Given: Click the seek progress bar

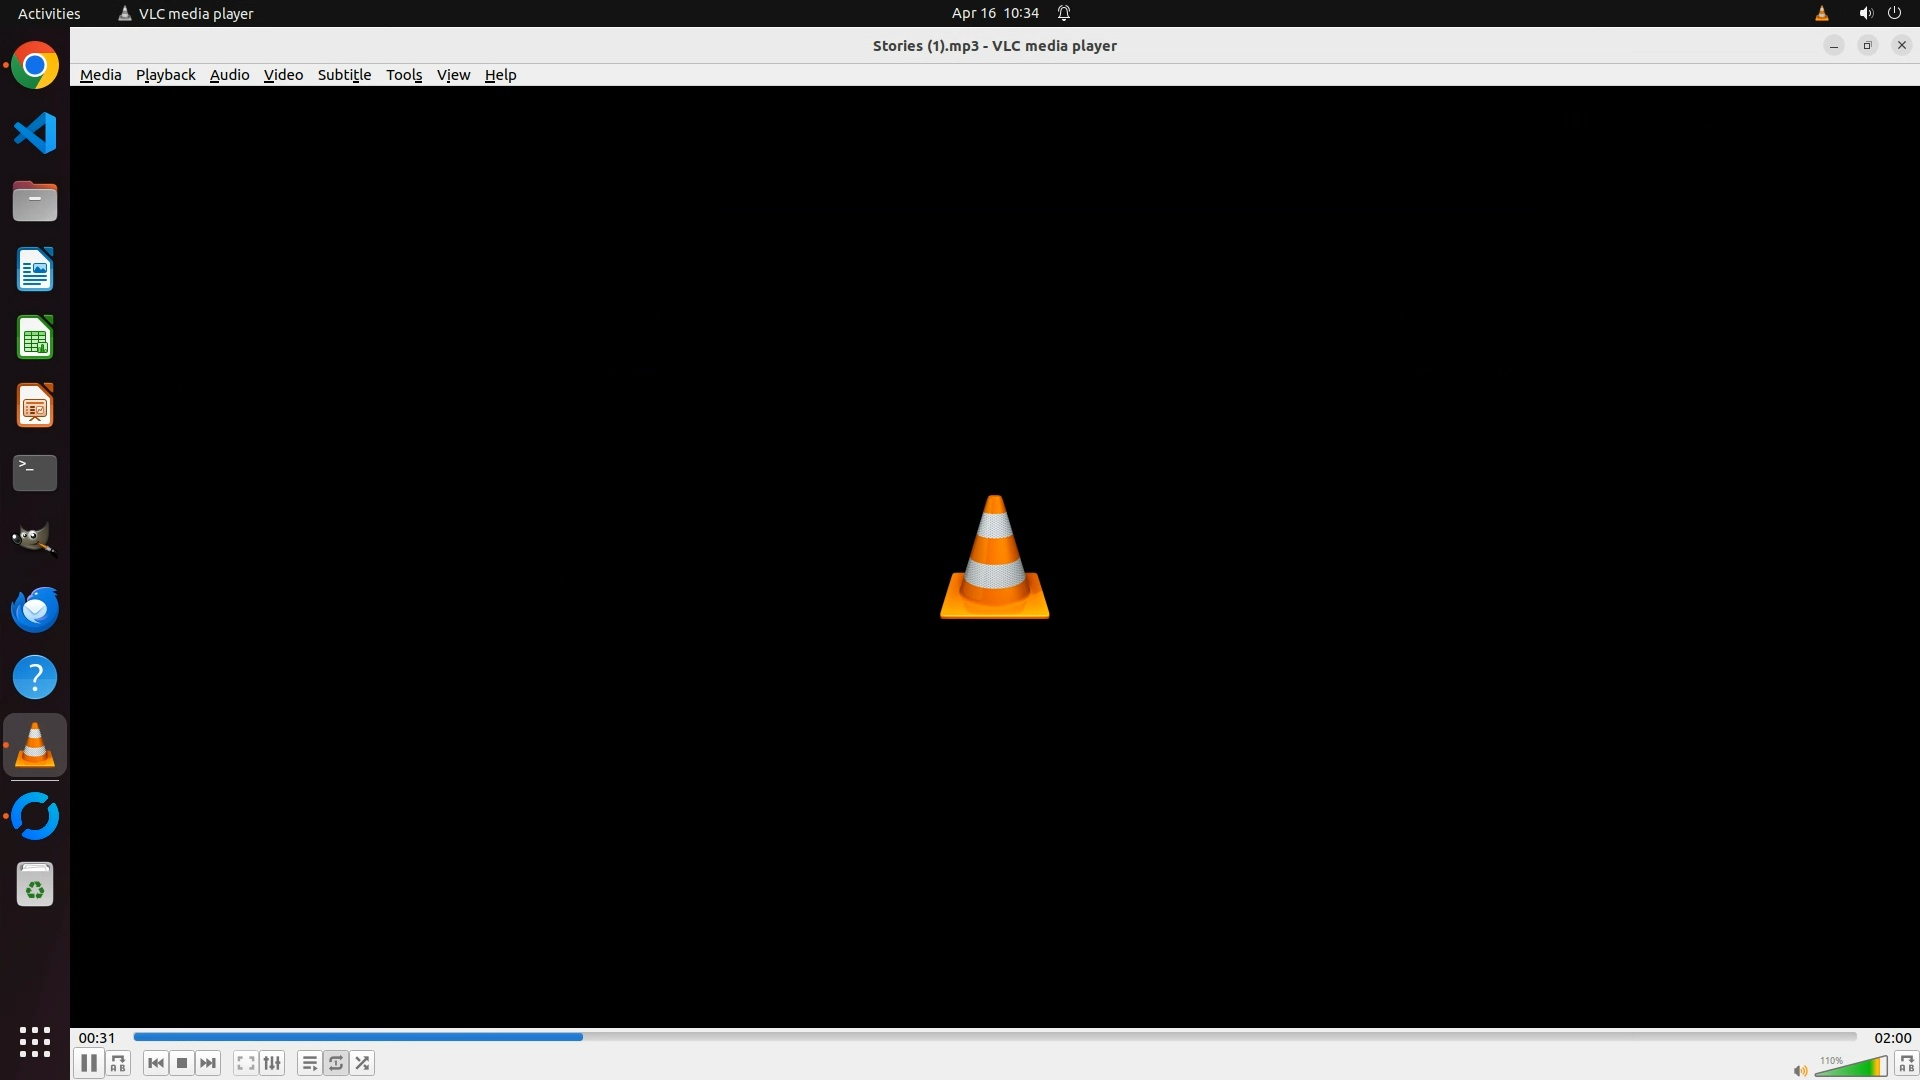Looking at the screenshot, I should (x=994, y=1037).
